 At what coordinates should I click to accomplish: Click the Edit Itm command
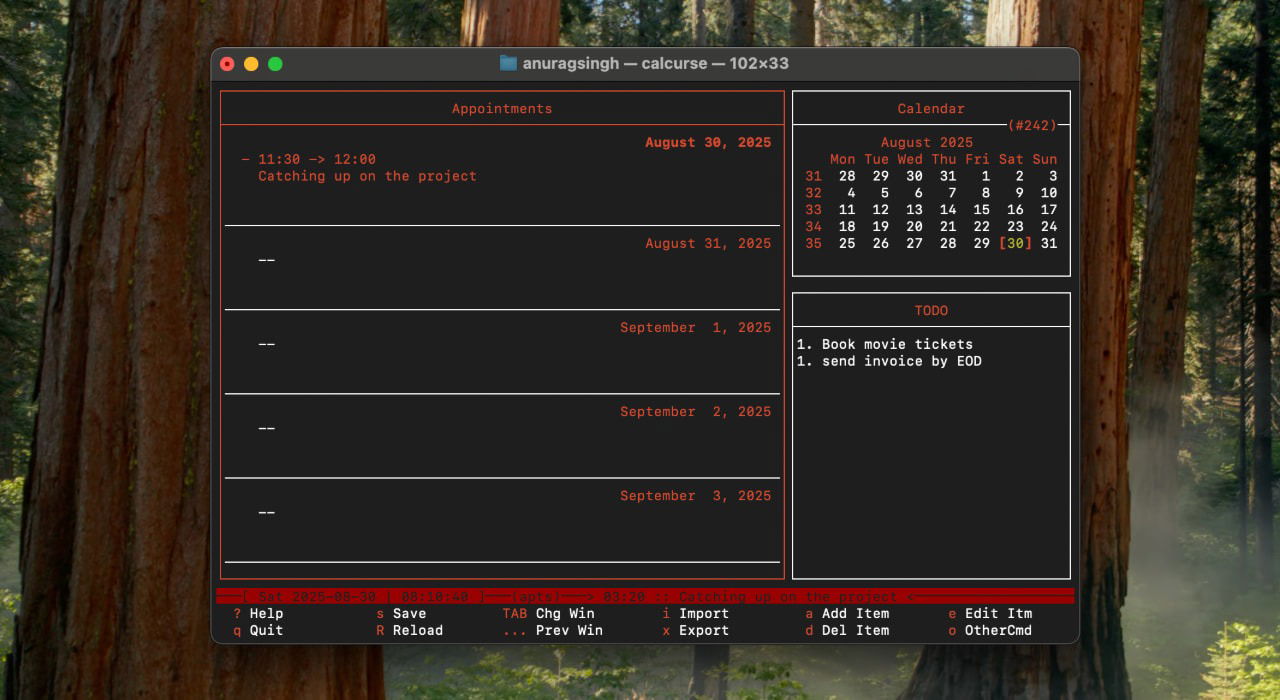[998, 614]
